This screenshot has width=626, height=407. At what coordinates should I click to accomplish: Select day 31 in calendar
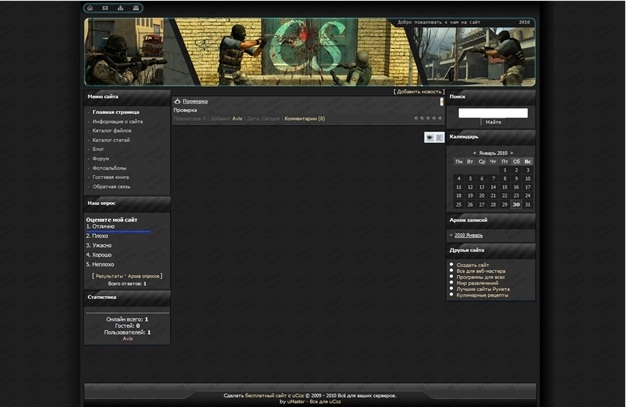click(x=528, y=204)
